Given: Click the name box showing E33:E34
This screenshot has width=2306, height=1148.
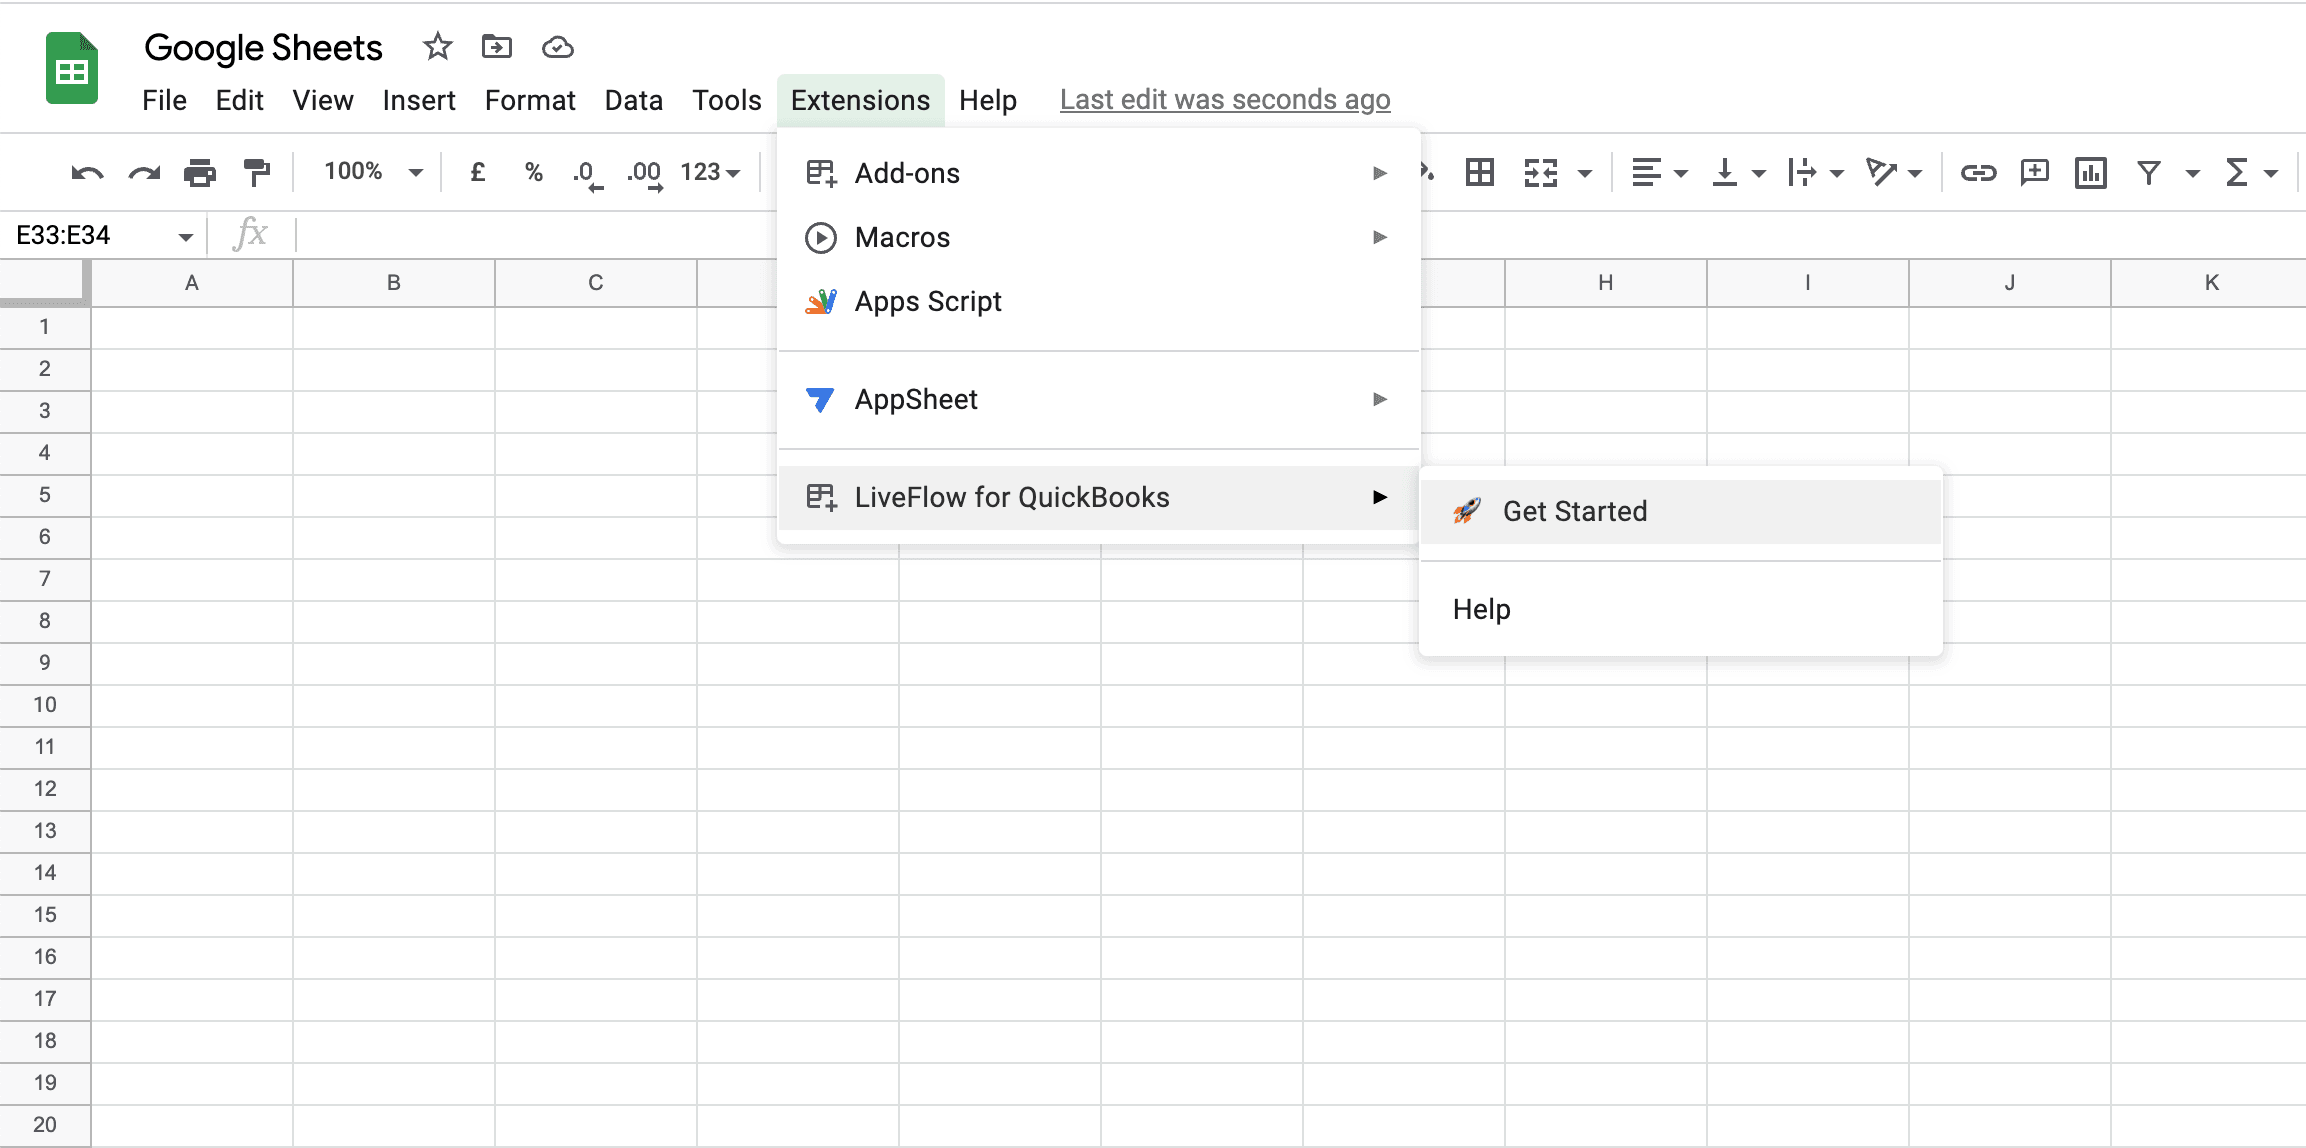Looking at the screenshot, I should click(x=63, y=235).
